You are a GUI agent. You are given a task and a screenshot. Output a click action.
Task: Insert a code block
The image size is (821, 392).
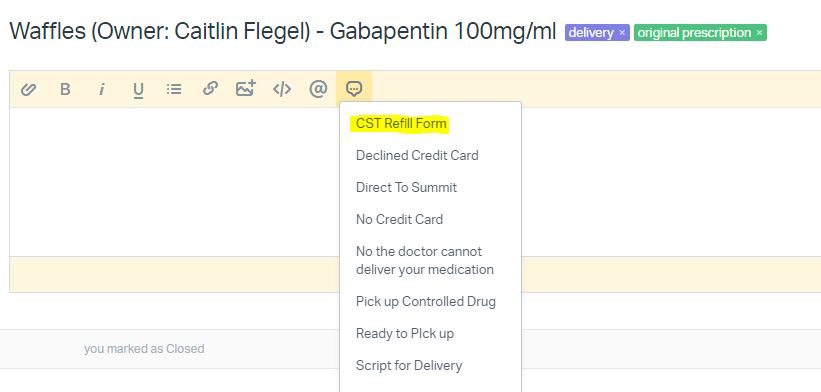tap(282, 89)
